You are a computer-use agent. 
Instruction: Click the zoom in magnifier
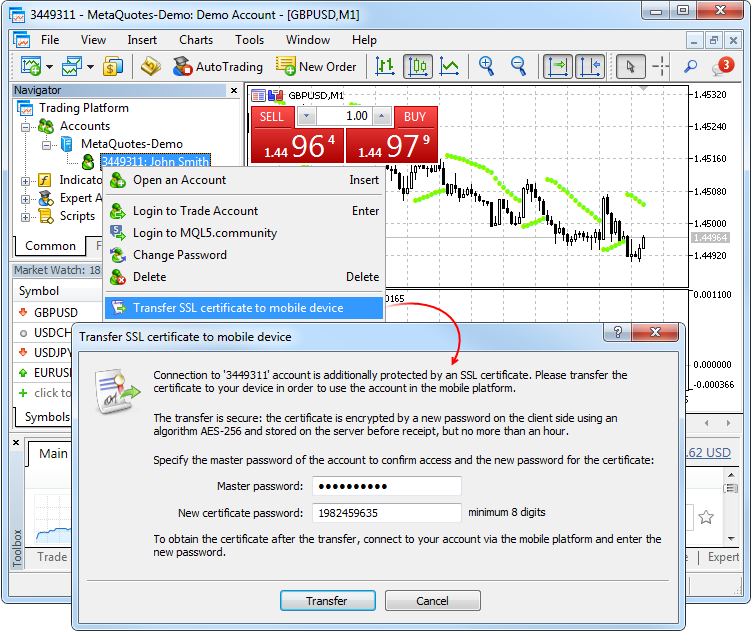coord(486,66)
